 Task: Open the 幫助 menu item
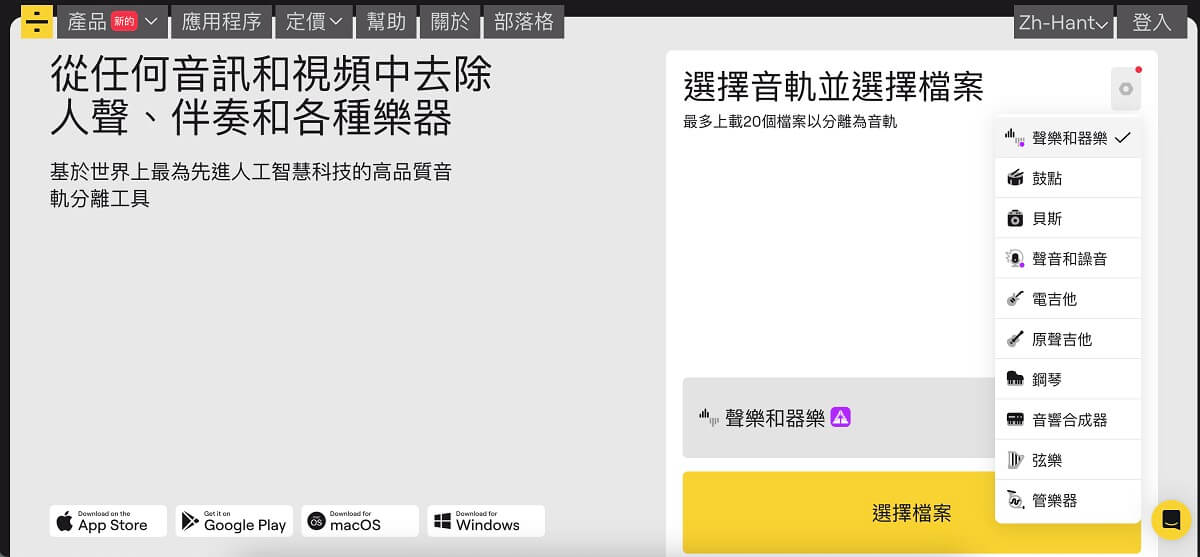386,21
